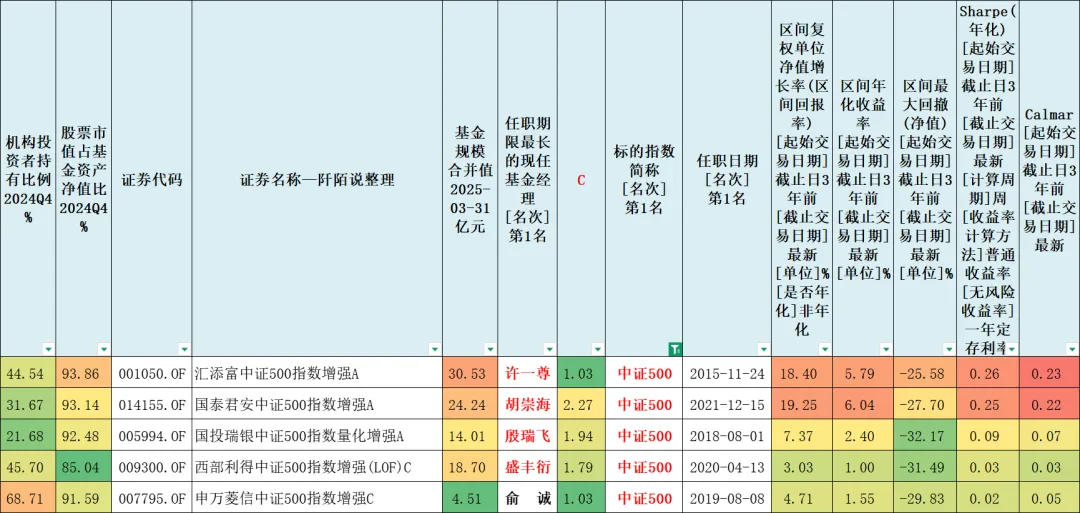Select fund manager 许一尊
The width and height of the screenshot is (1080, 513).
[528, 373]
